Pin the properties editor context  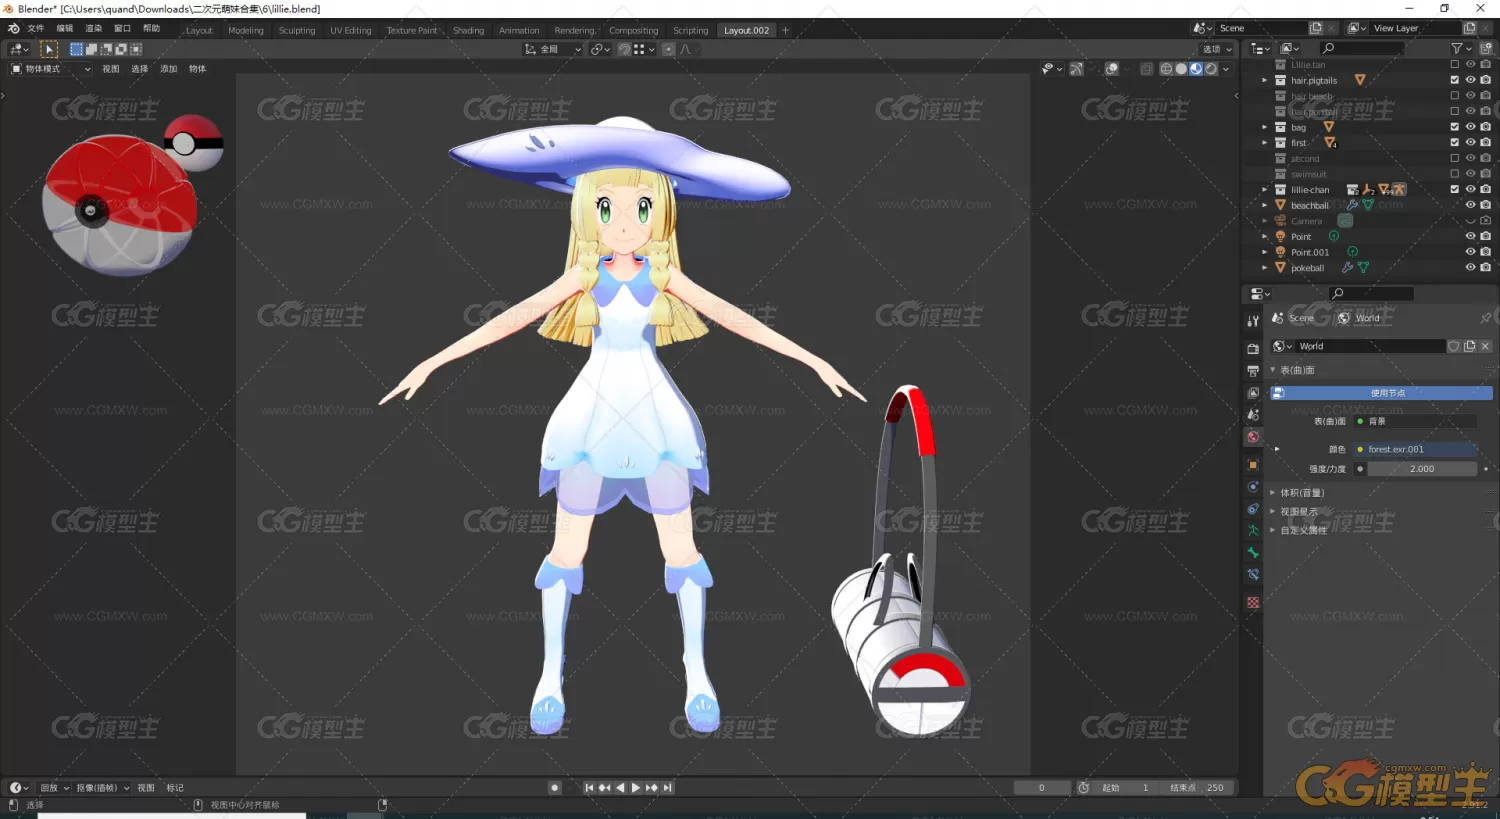(1485, 318)
